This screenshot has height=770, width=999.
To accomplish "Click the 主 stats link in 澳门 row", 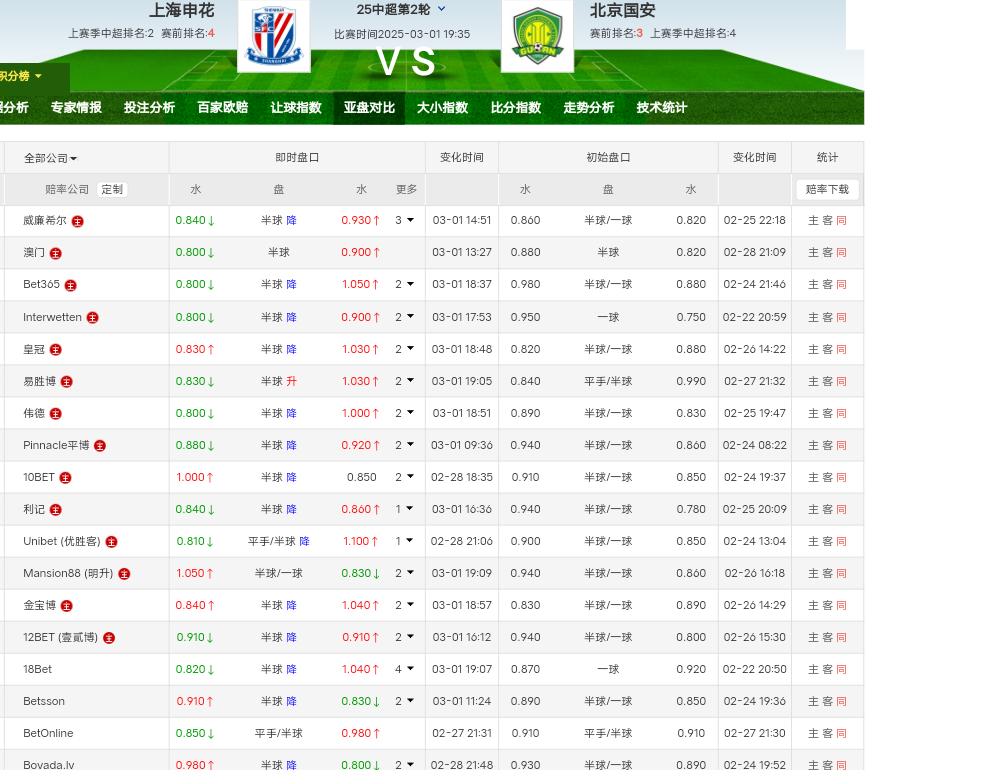I will click(813, 252).
